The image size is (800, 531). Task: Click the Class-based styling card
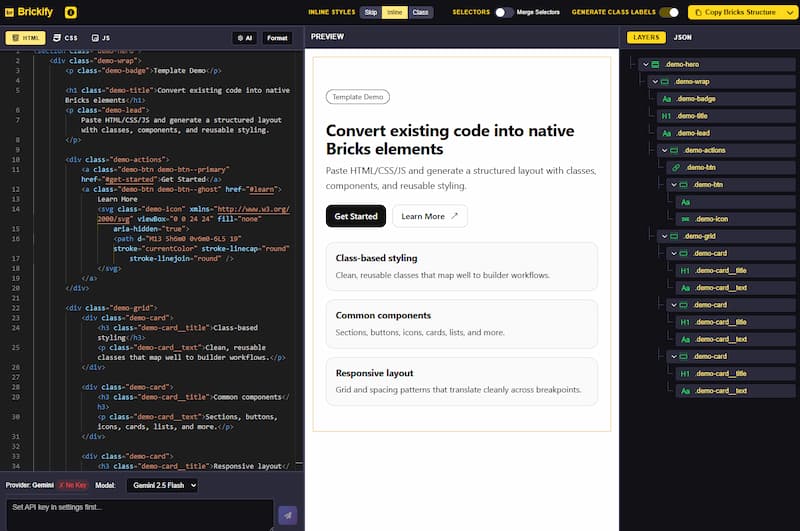[x=462, y=266]
